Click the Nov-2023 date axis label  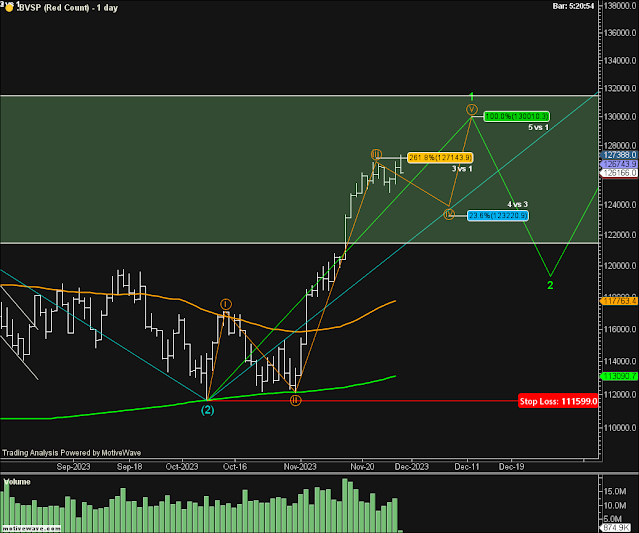pos(300,467)
